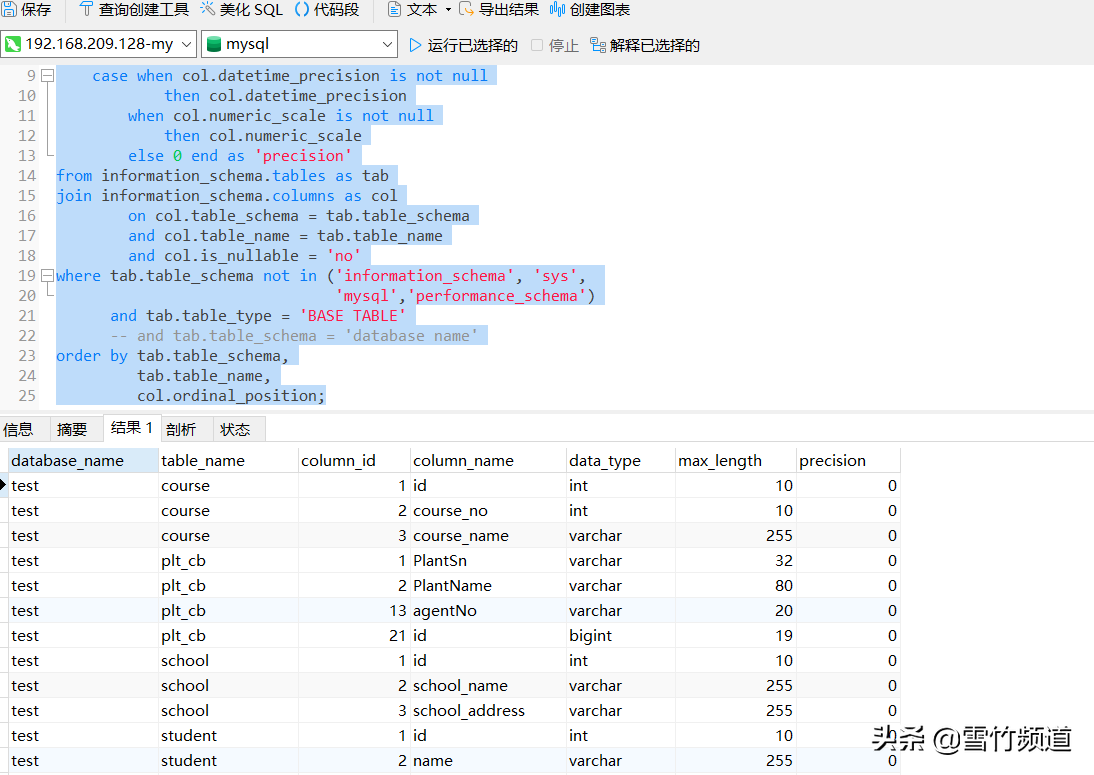Switch to the 信息 tab

(x=20, y=428)
